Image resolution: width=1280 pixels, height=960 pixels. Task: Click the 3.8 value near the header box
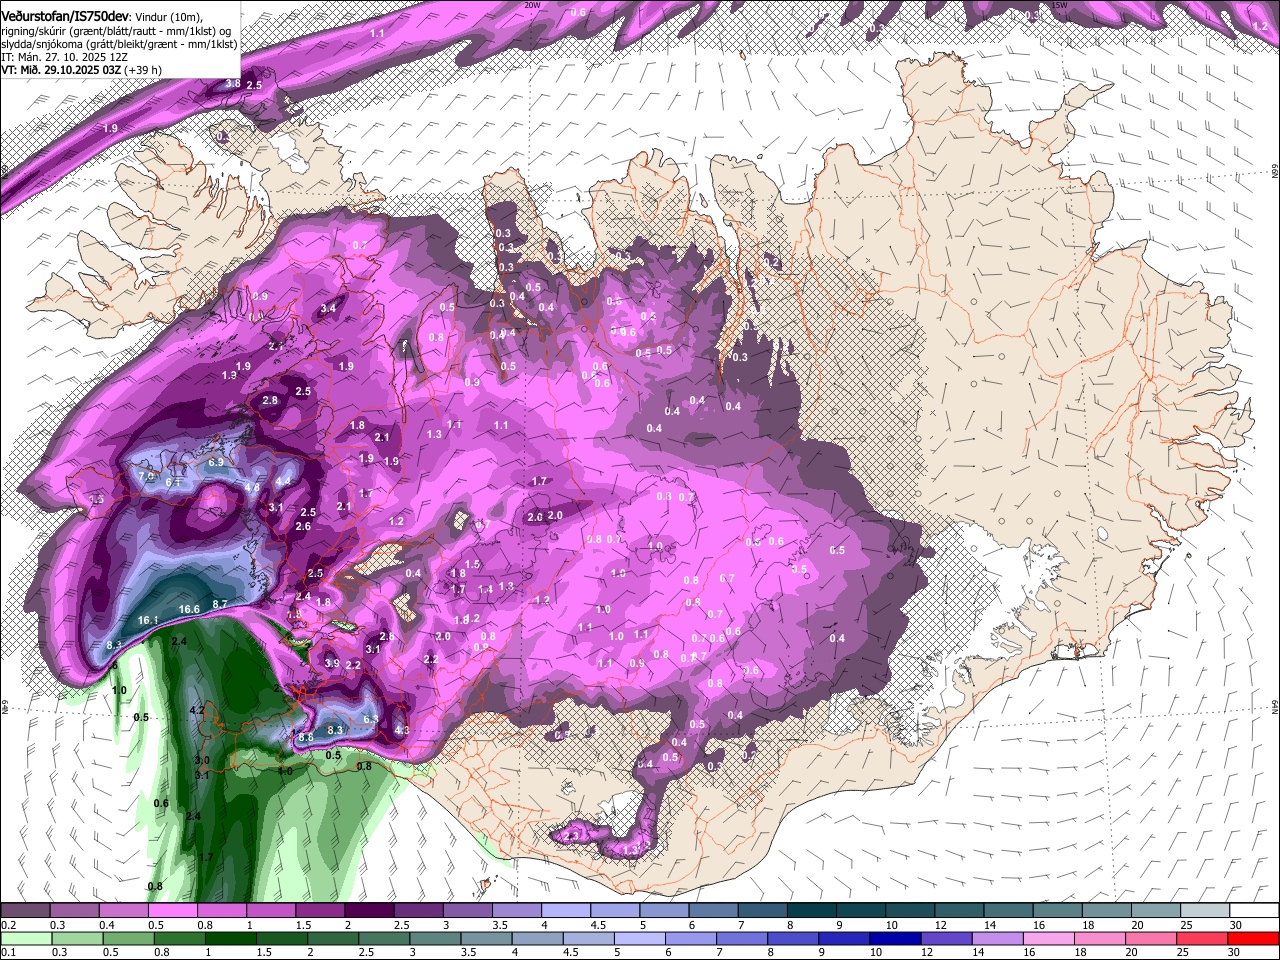[233, 83]
